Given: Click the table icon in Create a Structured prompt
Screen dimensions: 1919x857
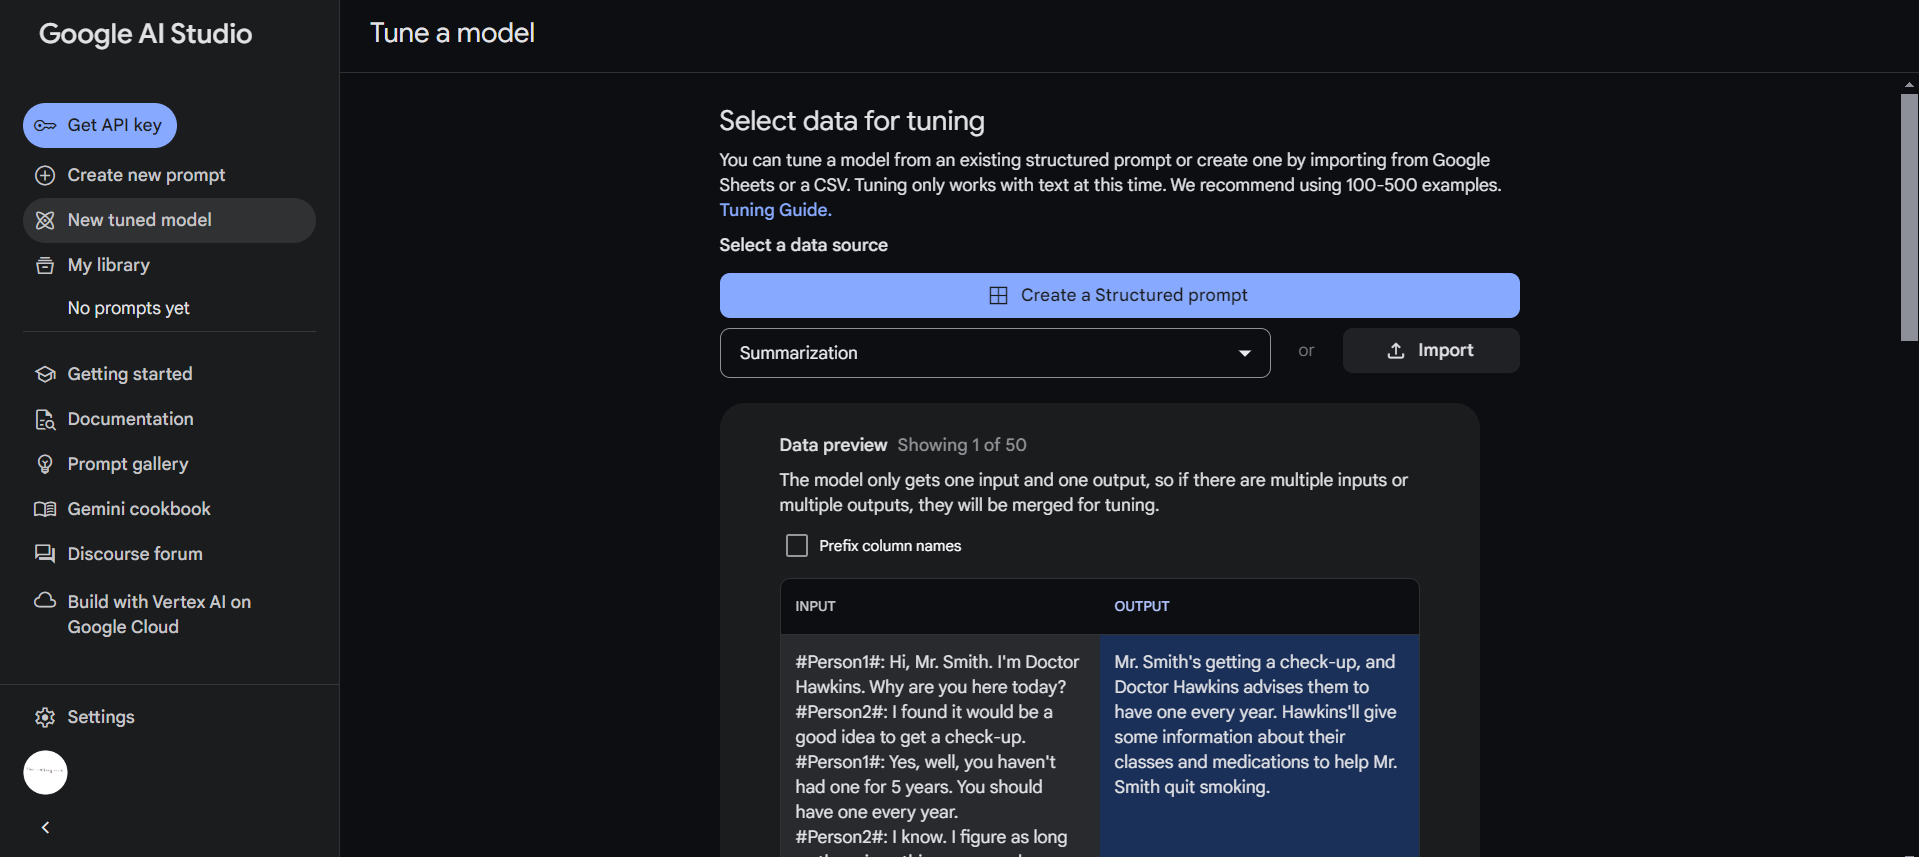Looking at the screenshot, I should pyautogui.click(x=998, y=295).
